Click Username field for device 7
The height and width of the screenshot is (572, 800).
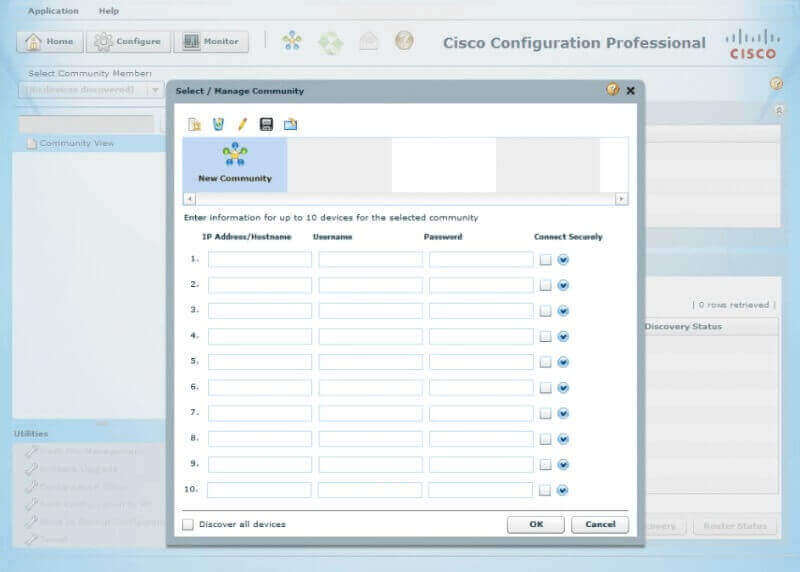370,413
